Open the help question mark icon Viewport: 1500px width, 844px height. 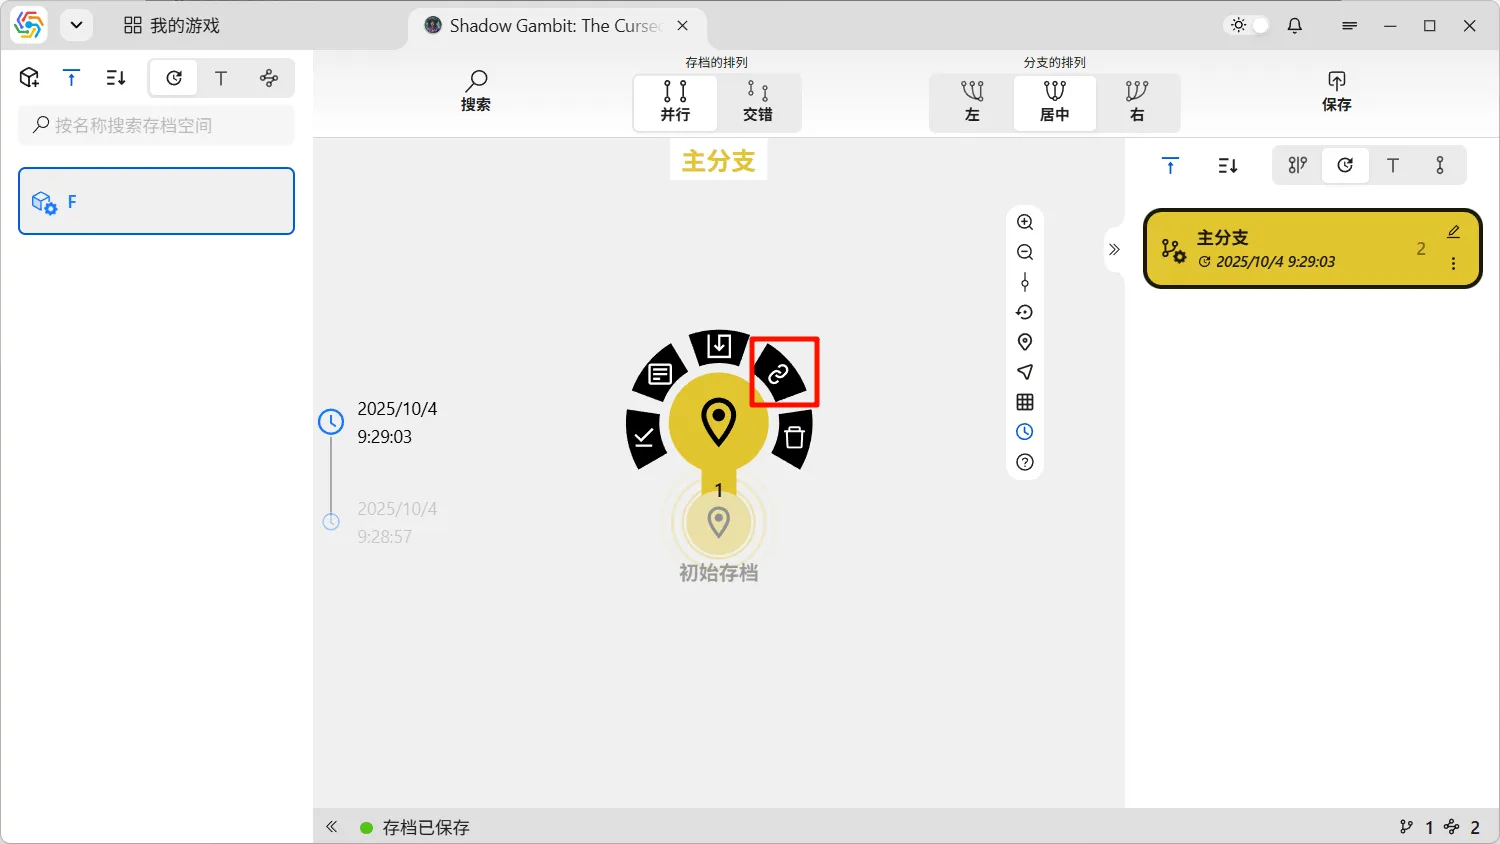1025,462
